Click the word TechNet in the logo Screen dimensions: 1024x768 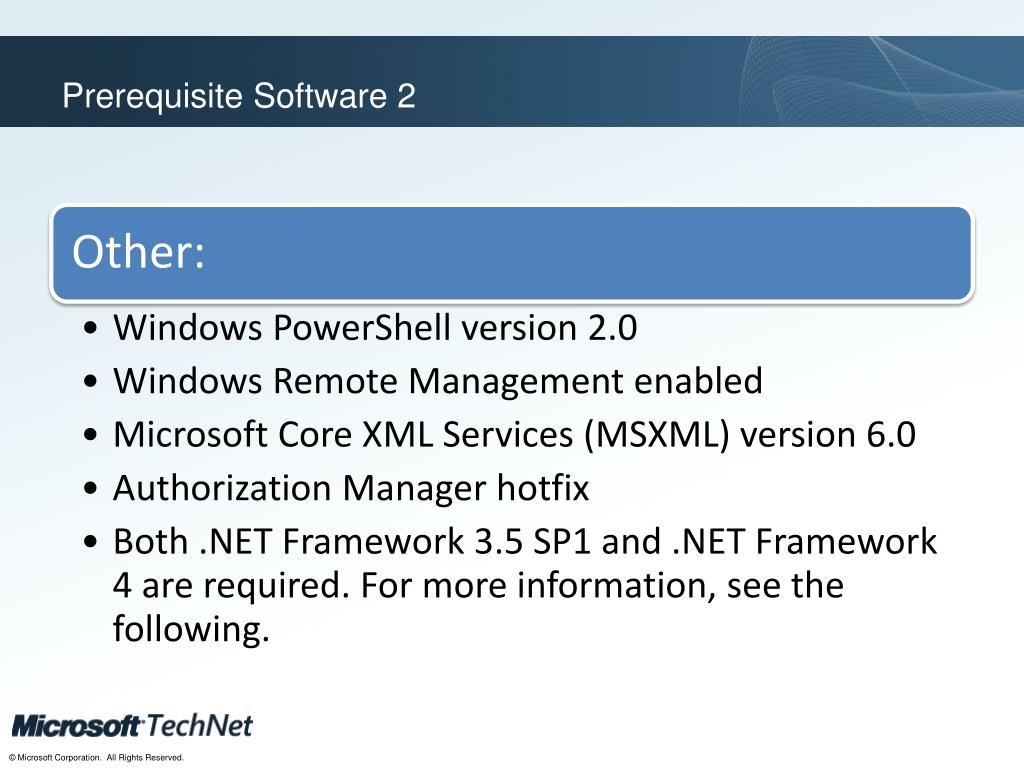(x=200, y=725)
